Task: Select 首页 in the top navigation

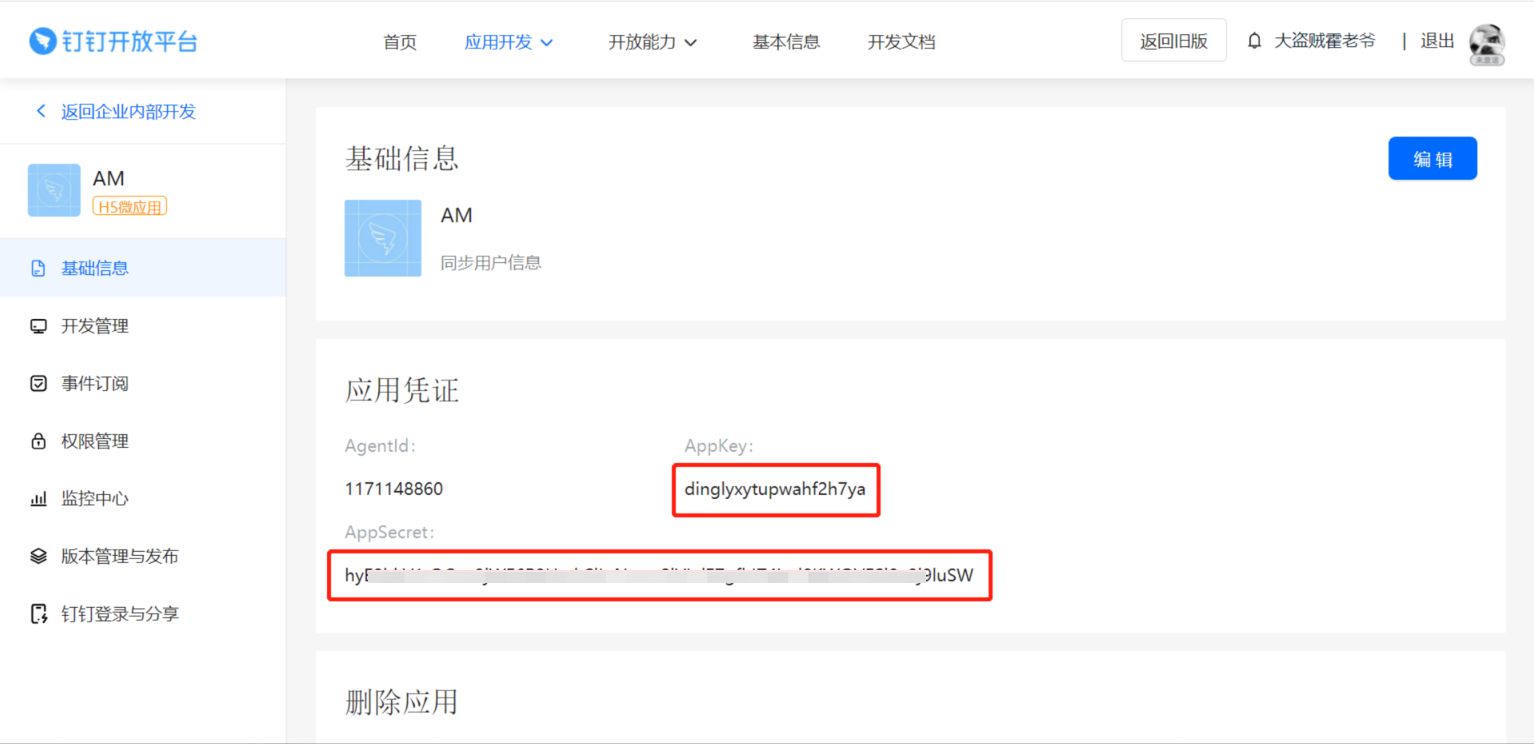Action: pyautogui.click(x=398, y=42)
